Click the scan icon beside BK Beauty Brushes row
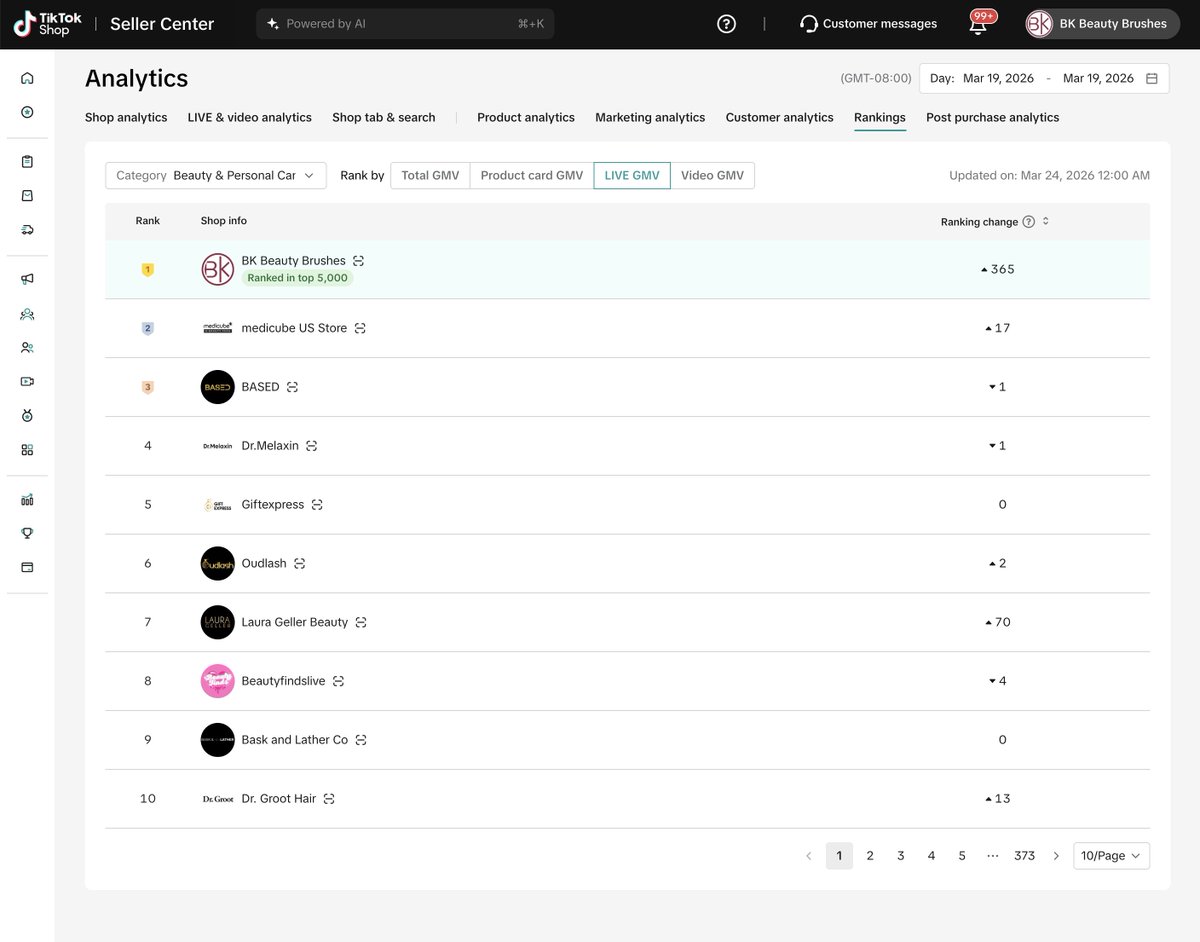 pos(358,261)
